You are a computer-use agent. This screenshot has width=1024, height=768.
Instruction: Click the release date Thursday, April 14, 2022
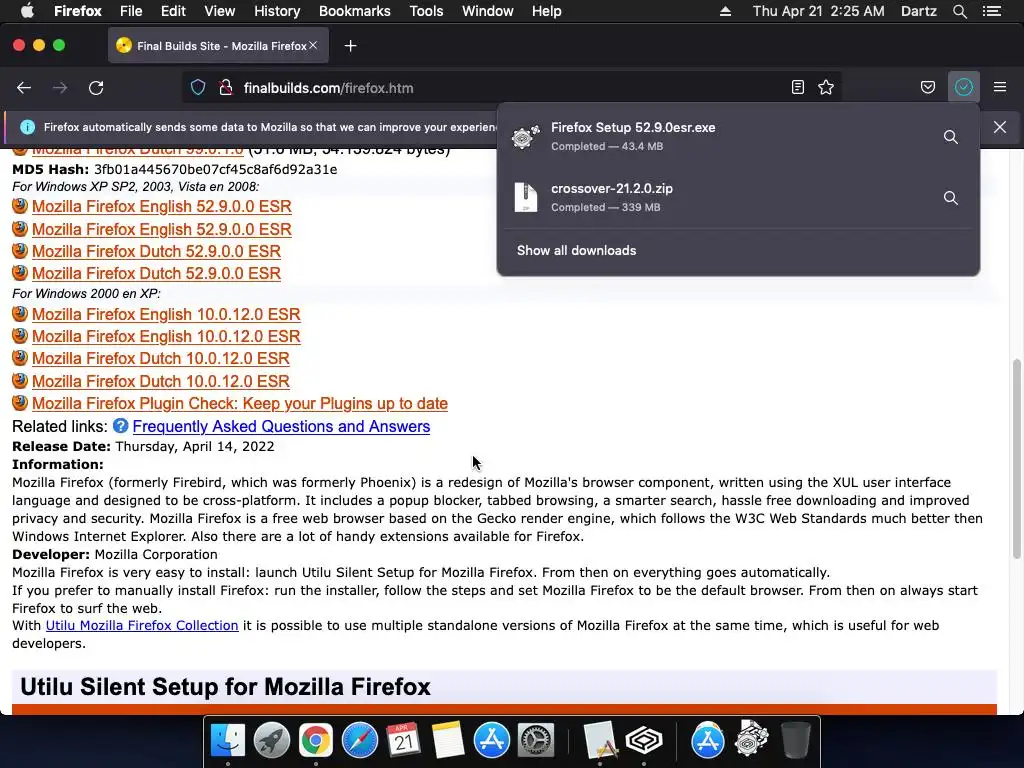(x=195, y=447)
